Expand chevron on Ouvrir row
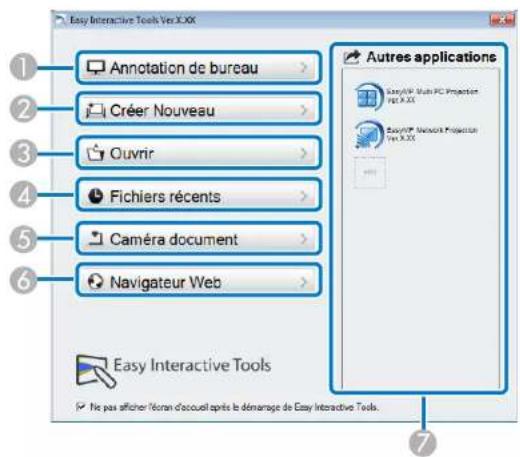The width and height of the screenshot is (520, 457). point(303,153)
